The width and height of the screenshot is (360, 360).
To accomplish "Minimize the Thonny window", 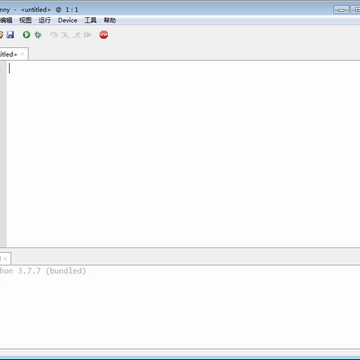I will [x=341, y=10].
